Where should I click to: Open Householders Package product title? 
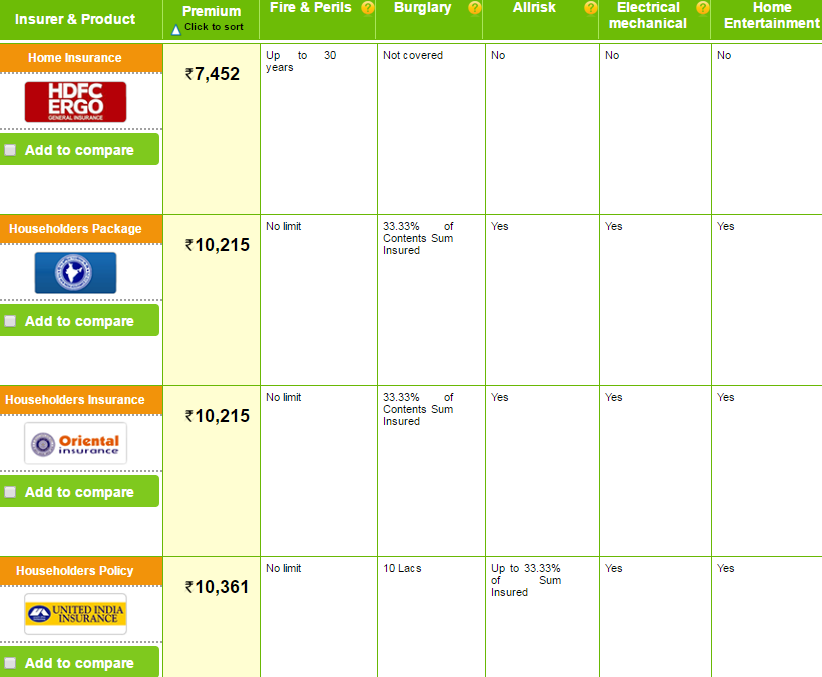tap(75, 229)
